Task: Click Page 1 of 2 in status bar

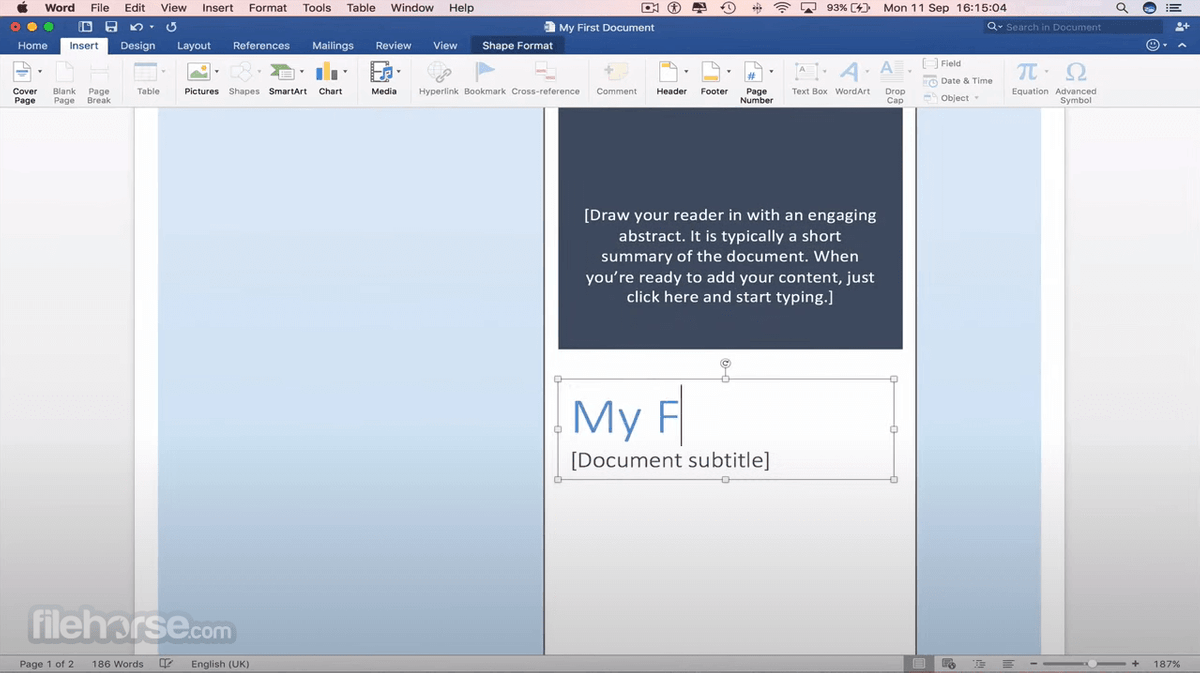Action: 46,664
